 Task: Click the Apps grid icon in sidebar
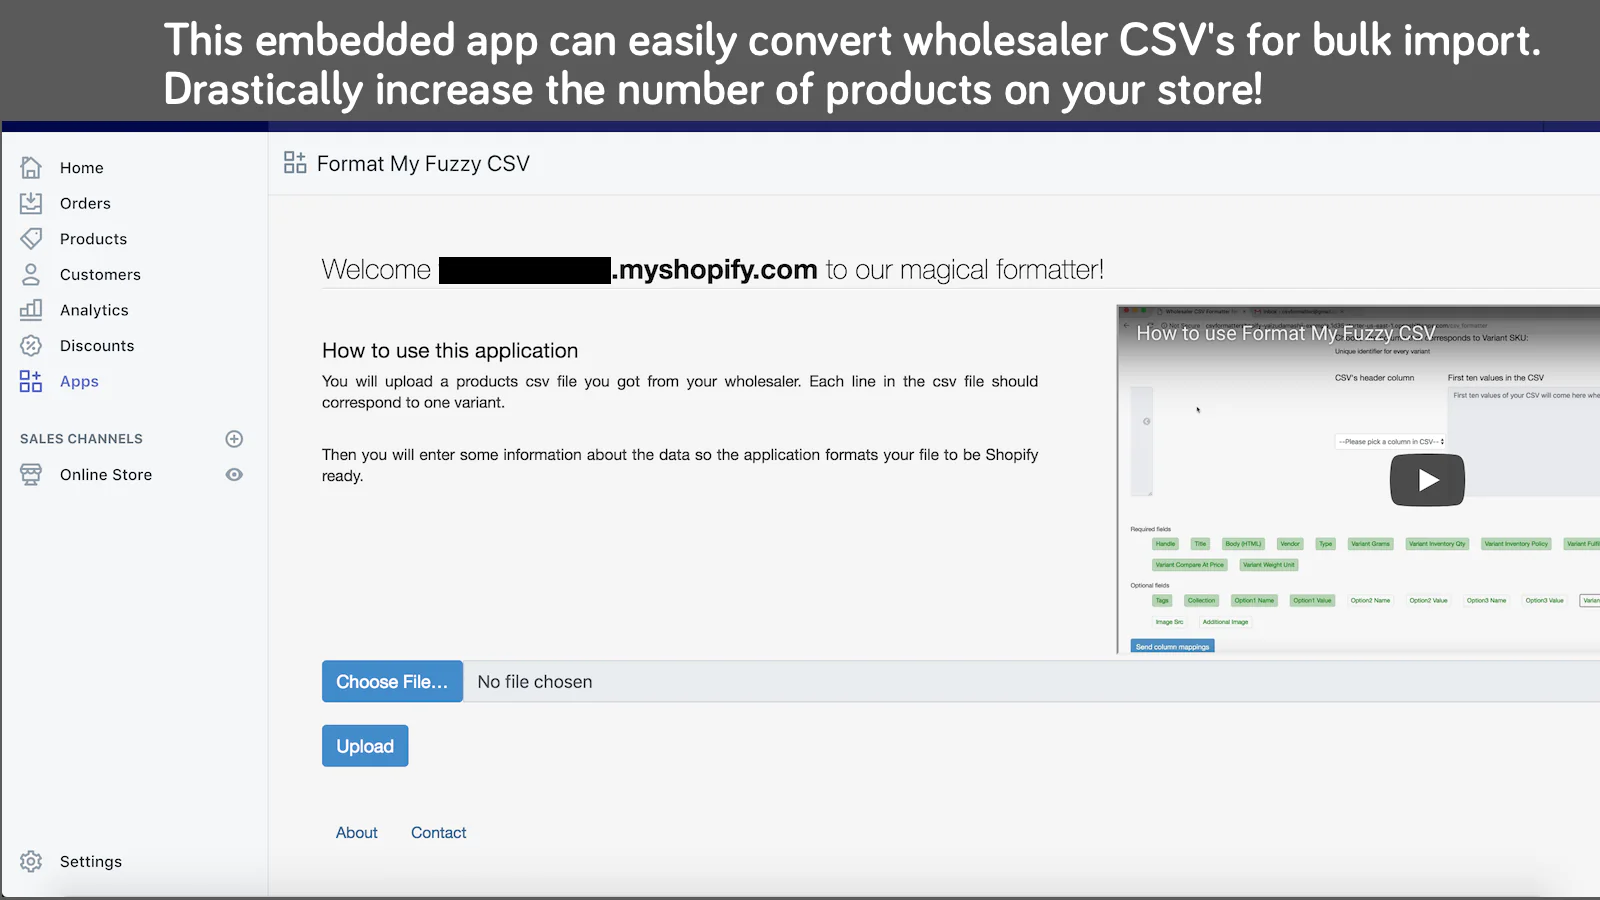[31, 381]
